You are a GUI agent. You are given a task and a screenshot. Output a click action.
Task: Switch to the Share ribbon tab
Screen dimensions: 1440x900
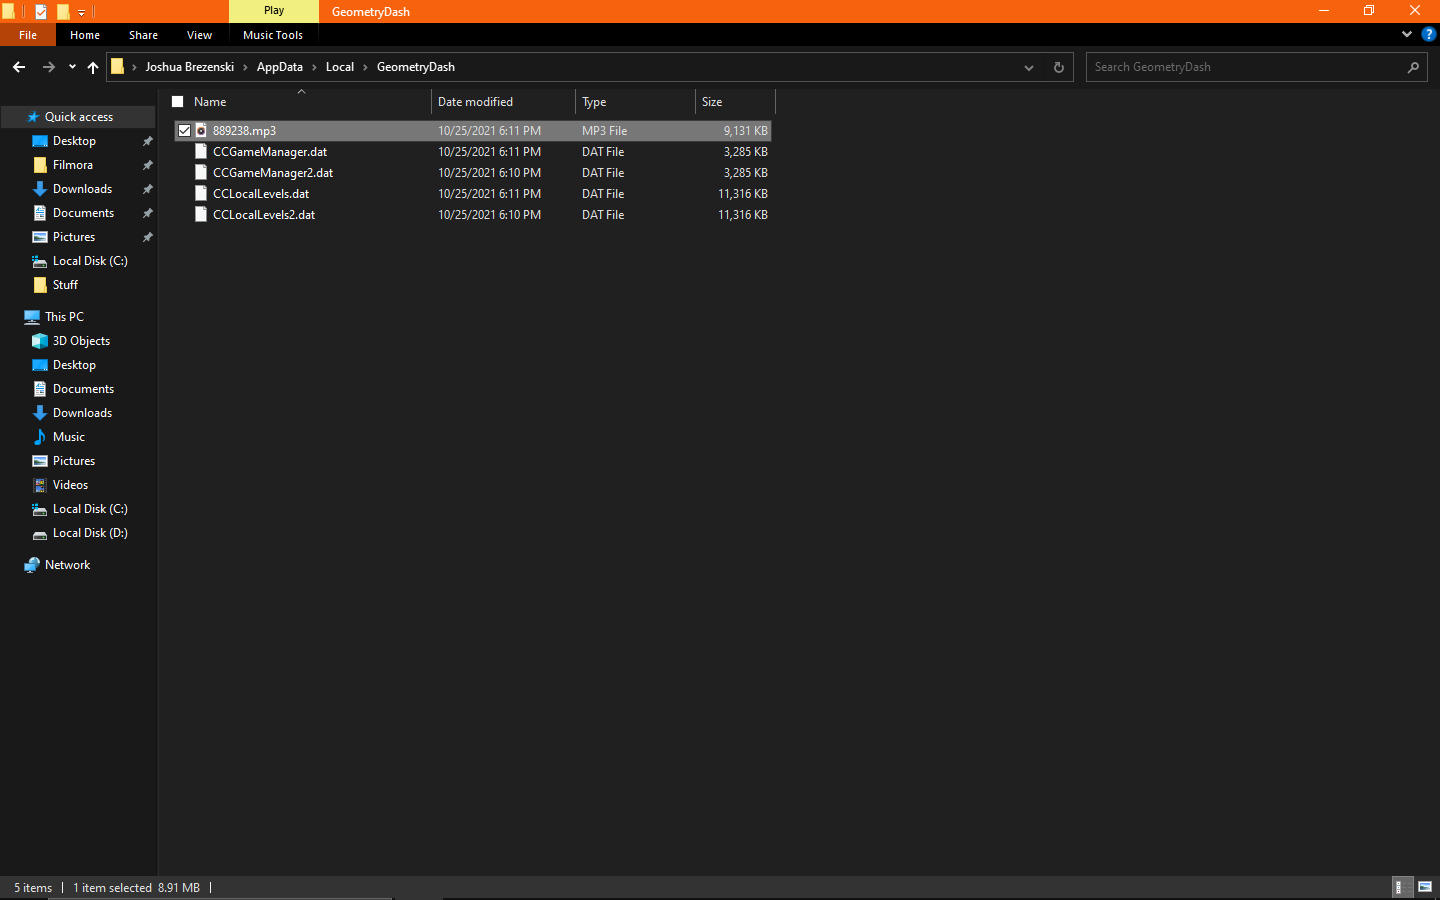[143, 35]
